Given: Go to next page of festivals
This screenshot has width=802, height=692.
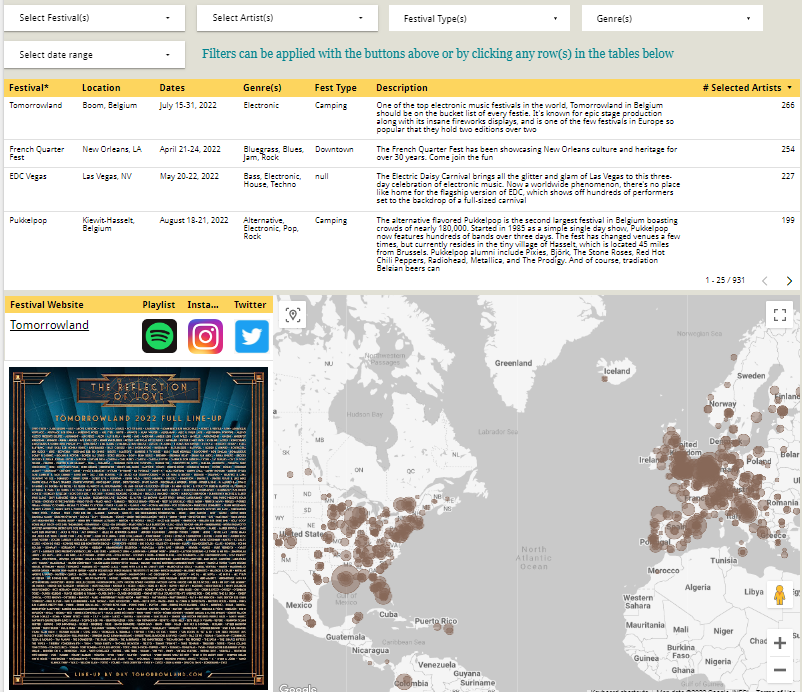Looking at the screenshot, I should click(789, 281).
